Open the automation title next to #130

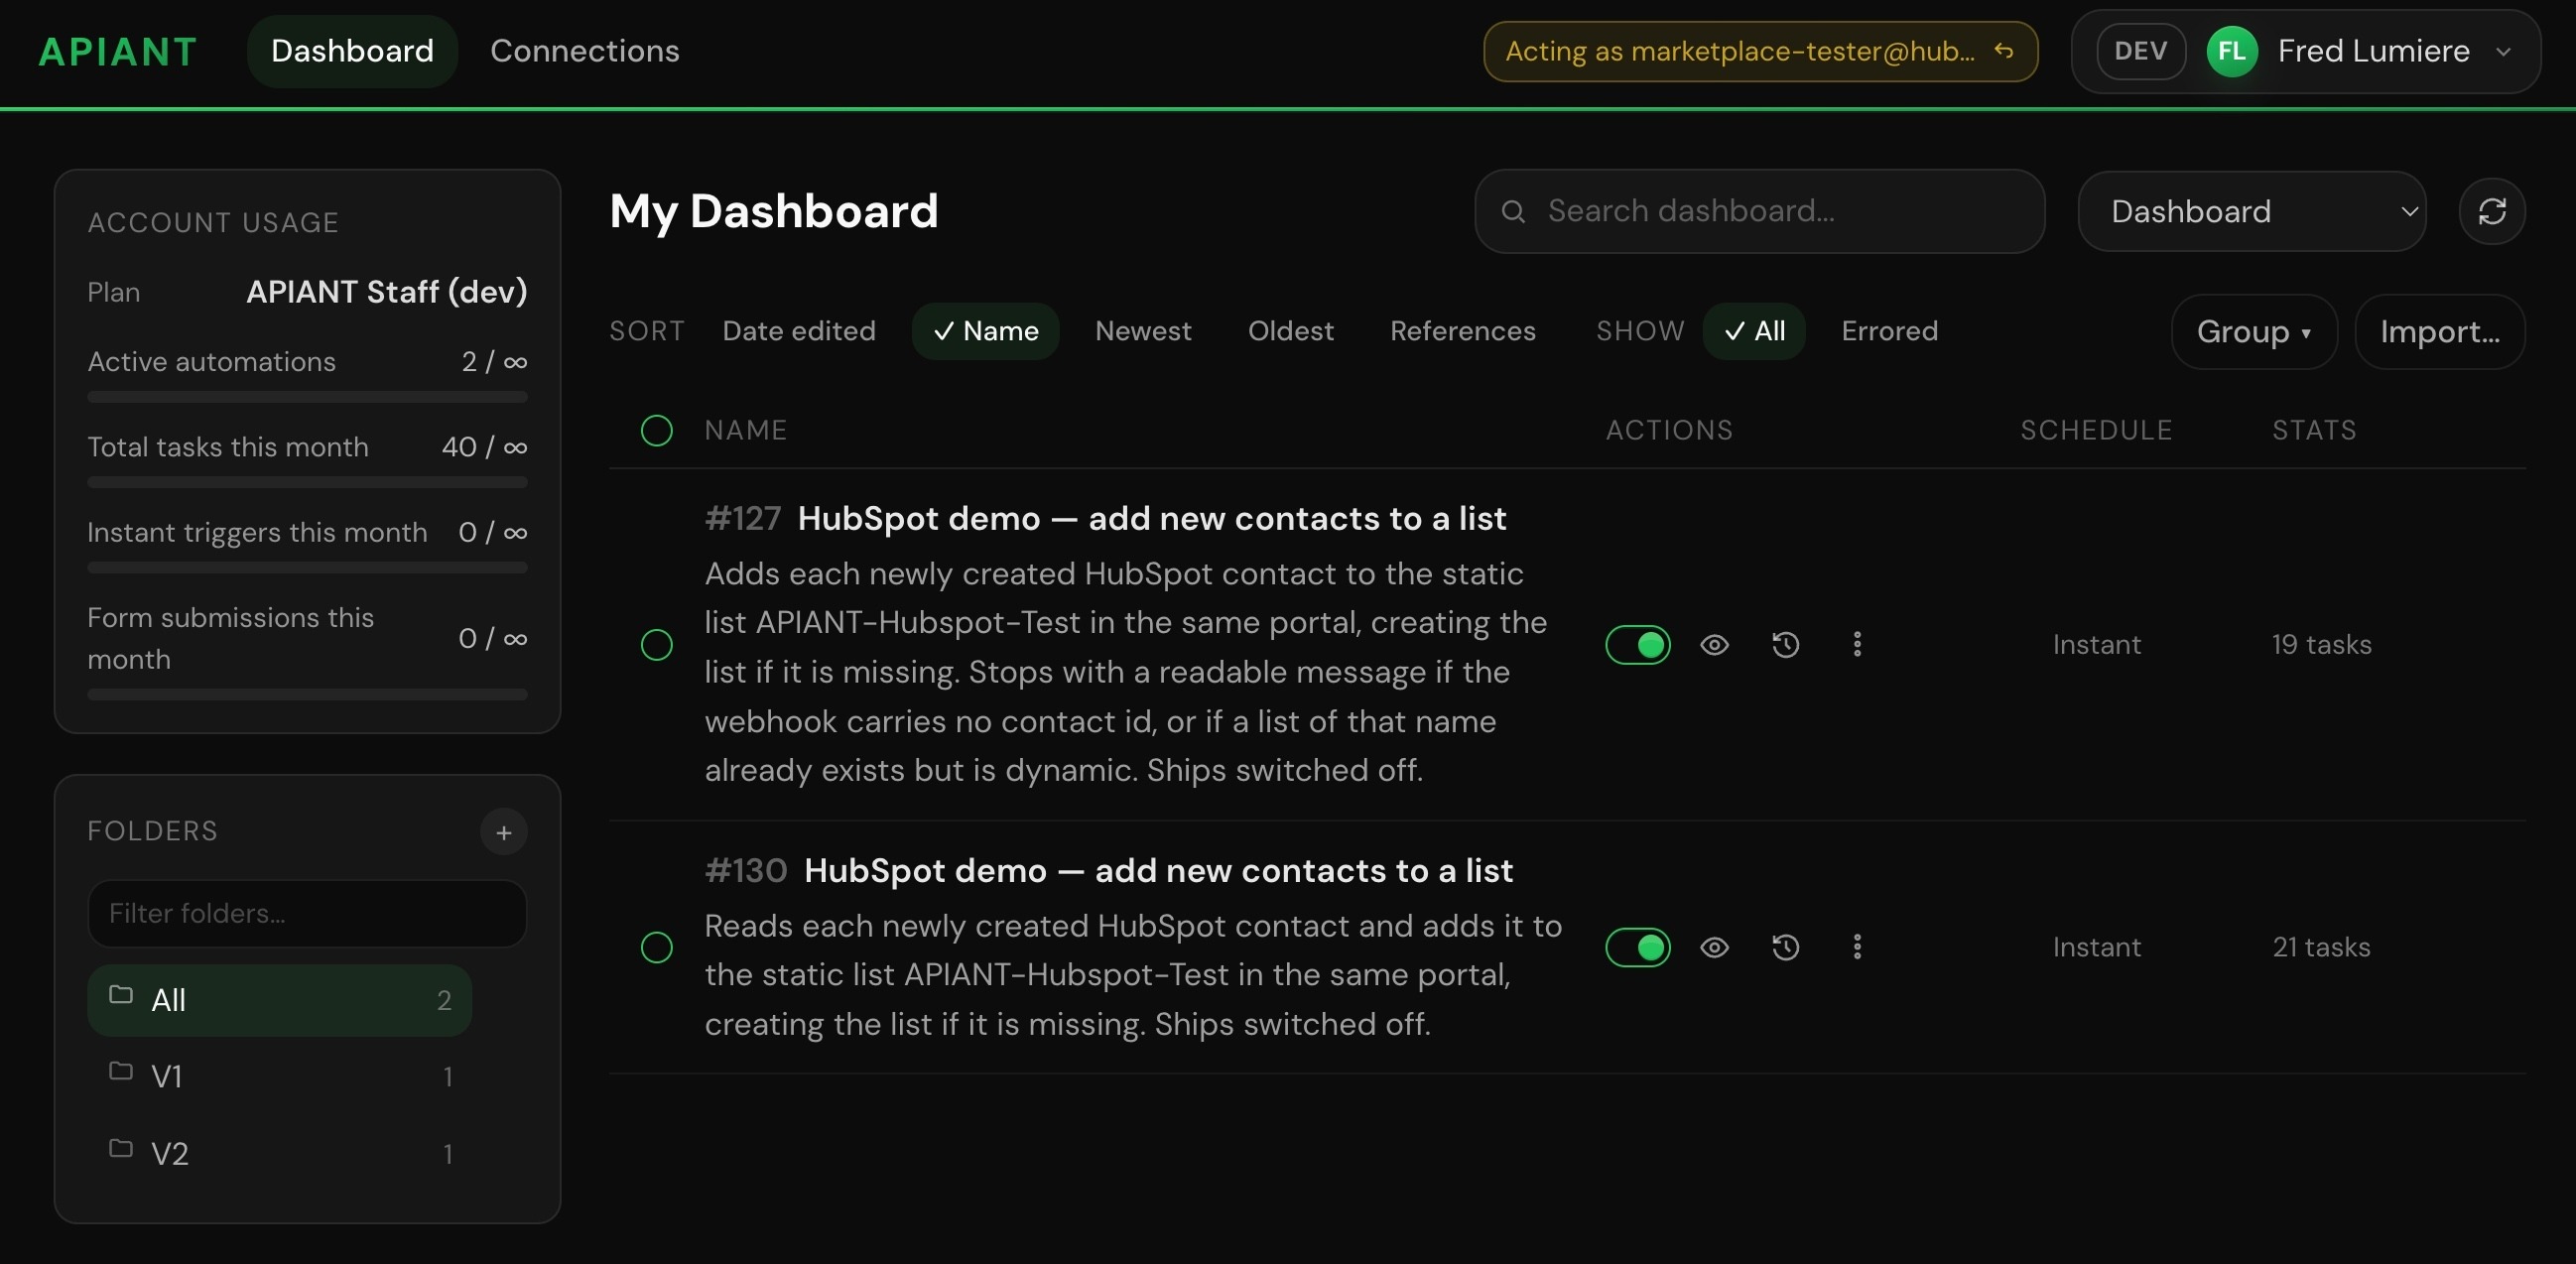pyautogui.click(x=1158, y=870)
